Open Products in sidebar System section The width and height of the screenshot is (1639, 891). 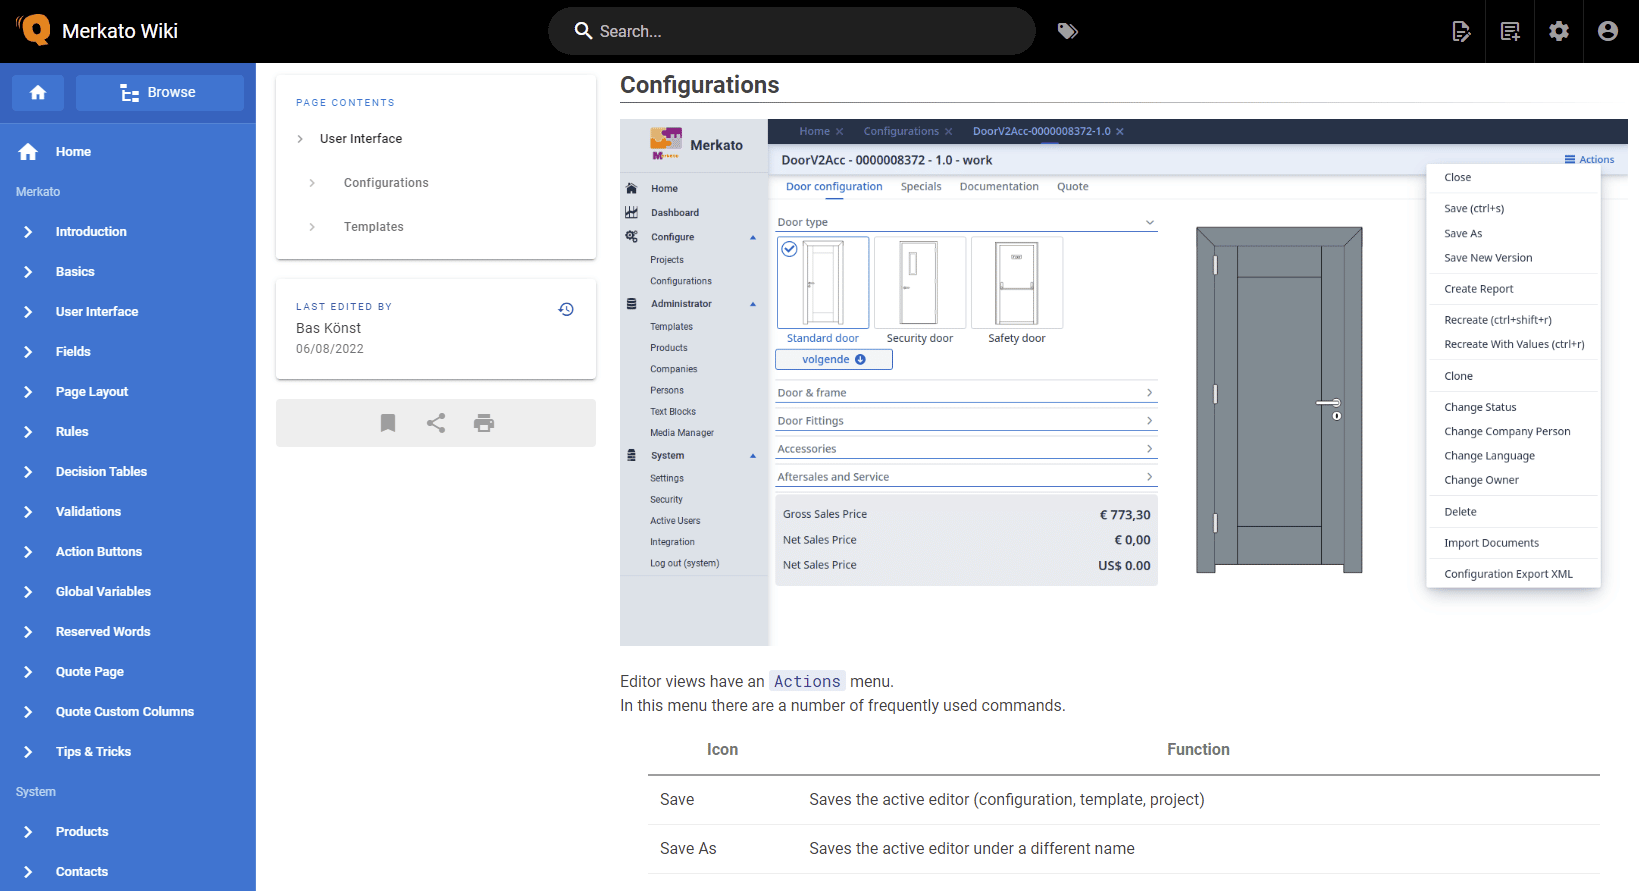tap(128, 832)
